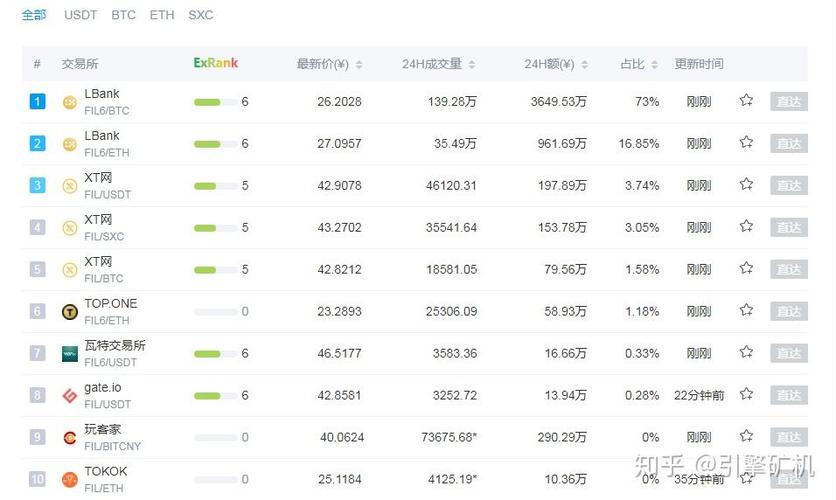836x500 pixels.
Task: Click 直达 button for LBank FIL6/ETH row
Action: (788, 144)
